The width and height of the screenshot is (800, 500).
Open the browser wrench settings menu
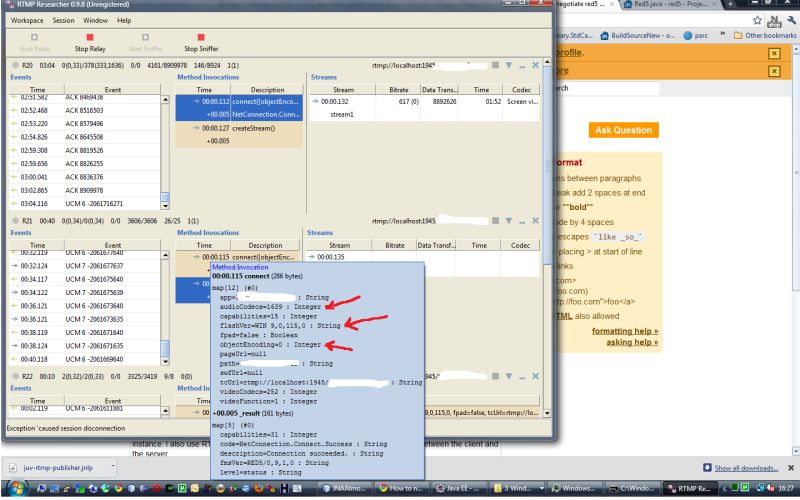point(791,20)
